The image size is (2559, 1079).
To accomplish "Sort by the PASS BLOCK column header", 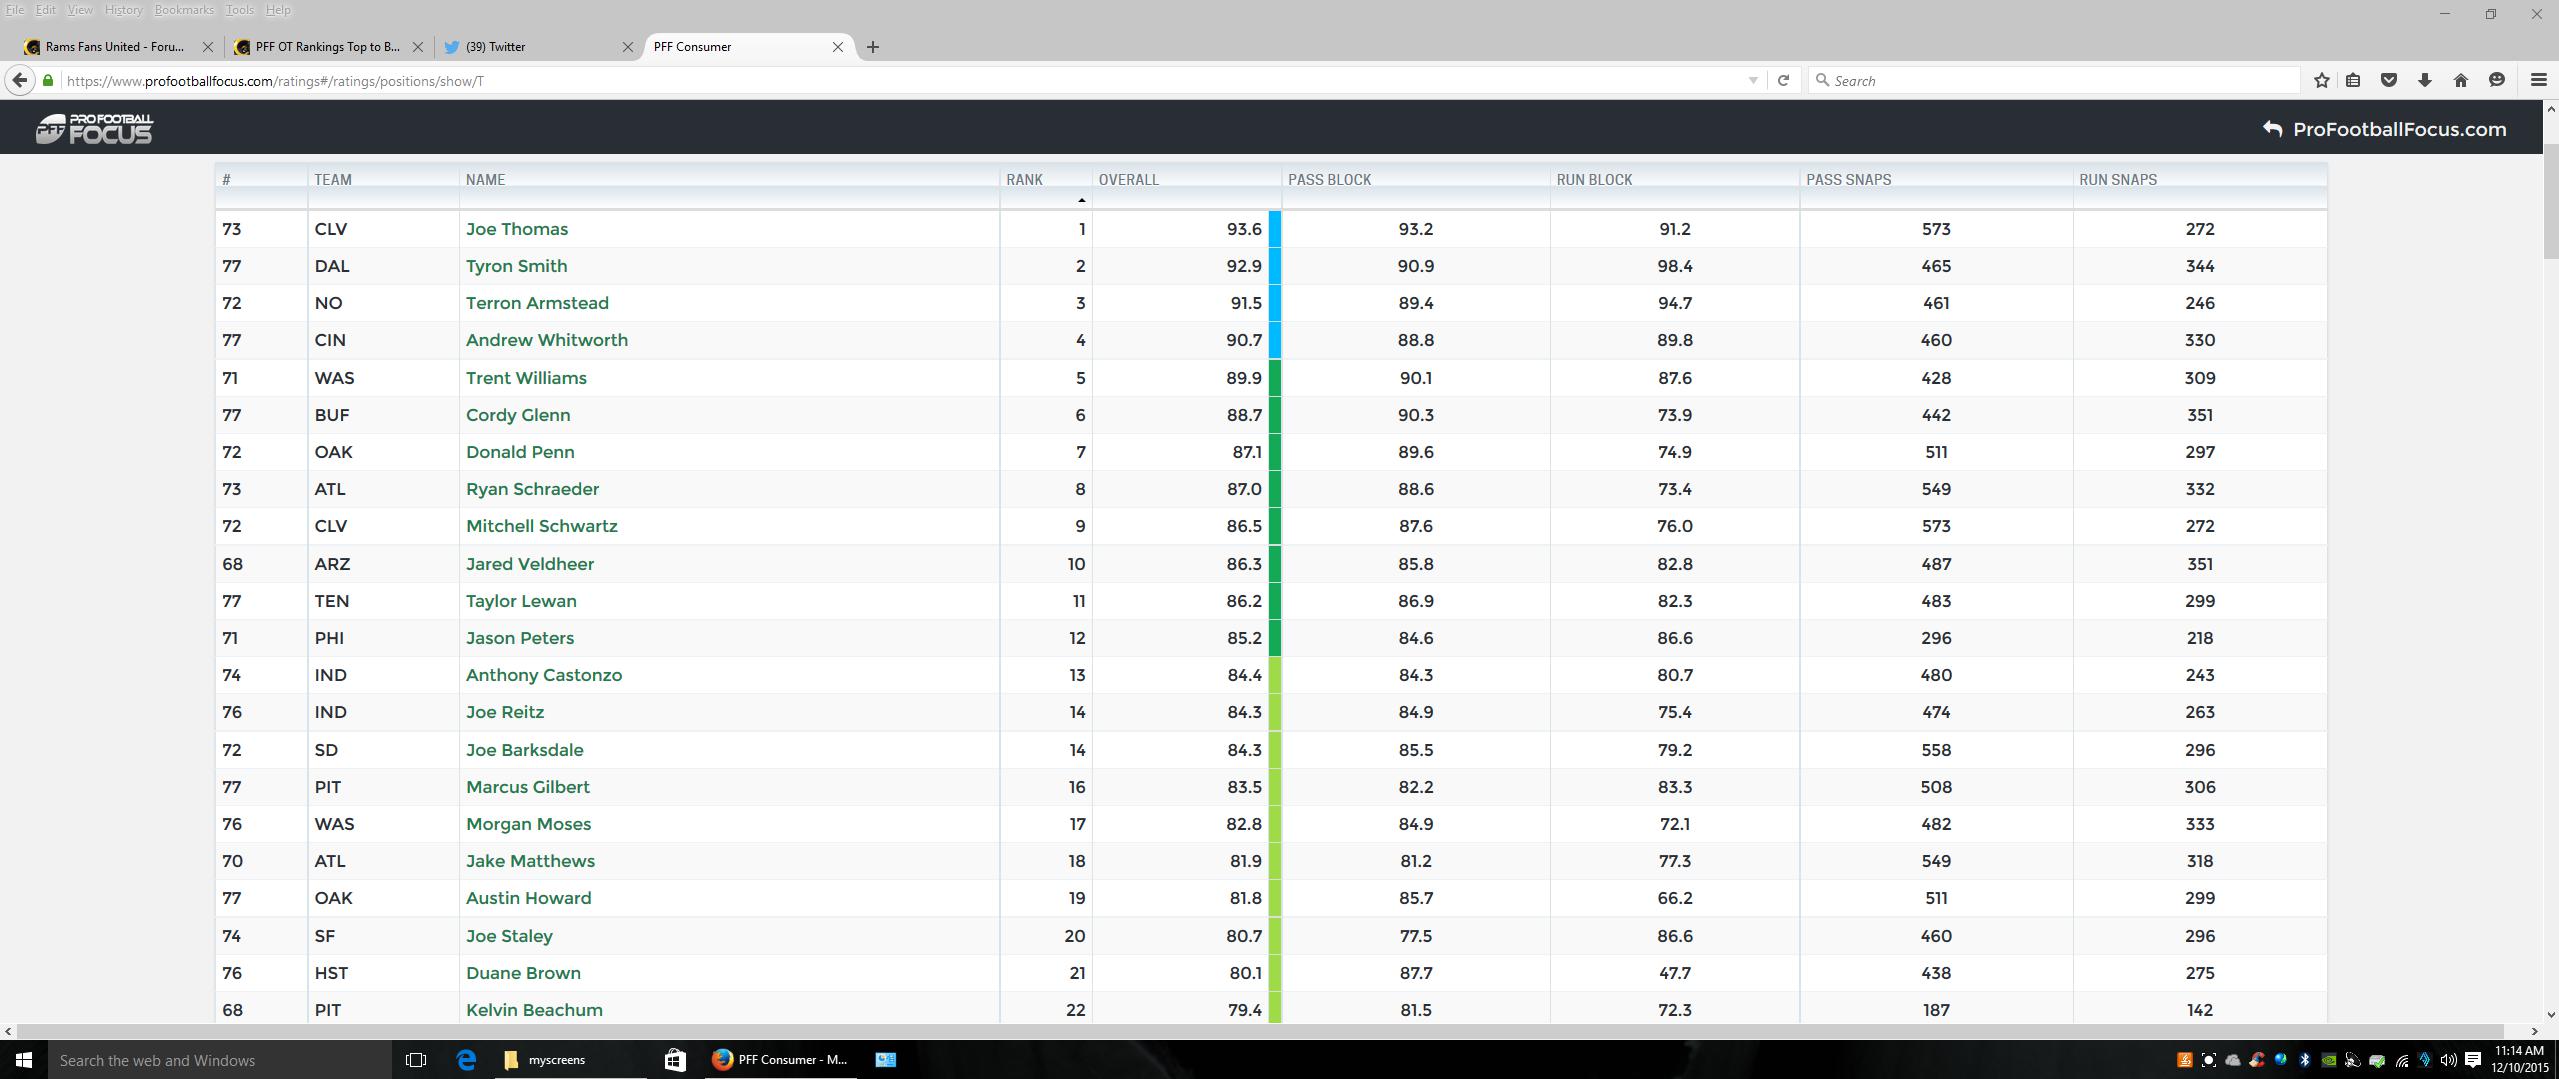I will coord(1329,180).
